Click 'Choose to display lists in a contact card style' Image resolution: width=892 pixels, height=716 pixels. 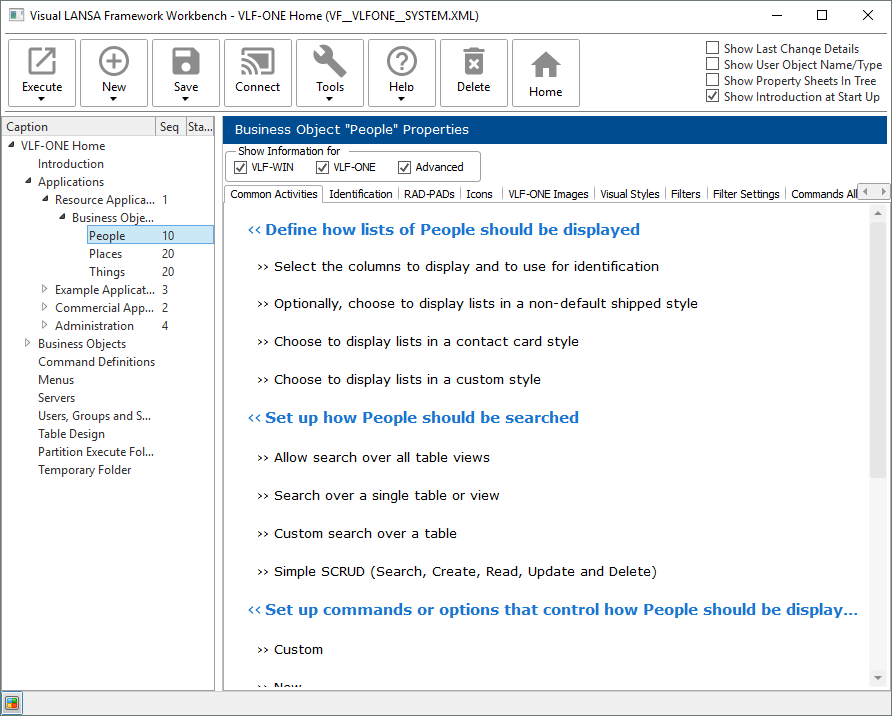[x=425, y=342]
